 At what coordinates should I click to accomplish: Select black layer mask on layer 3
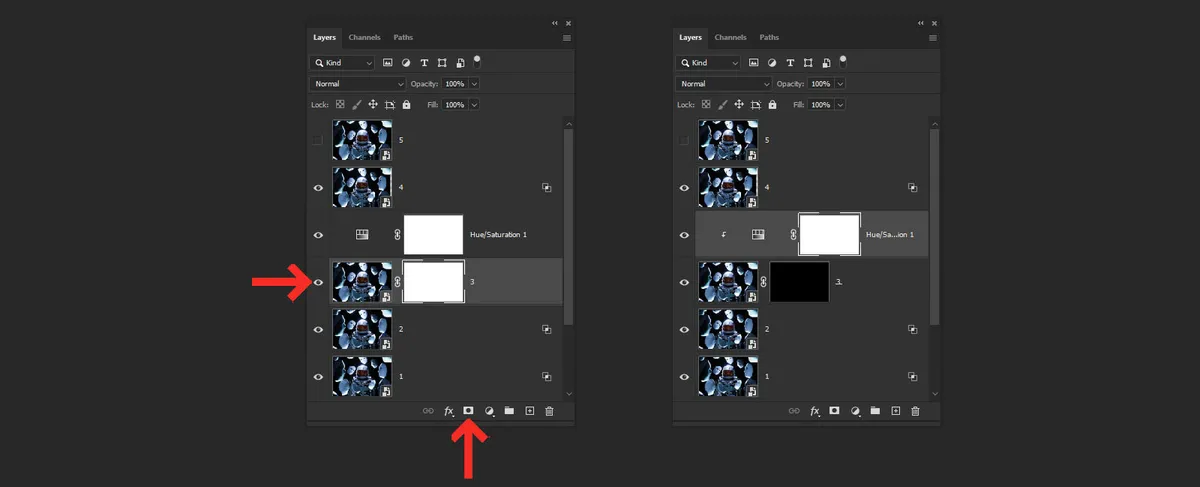tap(800, 282)
